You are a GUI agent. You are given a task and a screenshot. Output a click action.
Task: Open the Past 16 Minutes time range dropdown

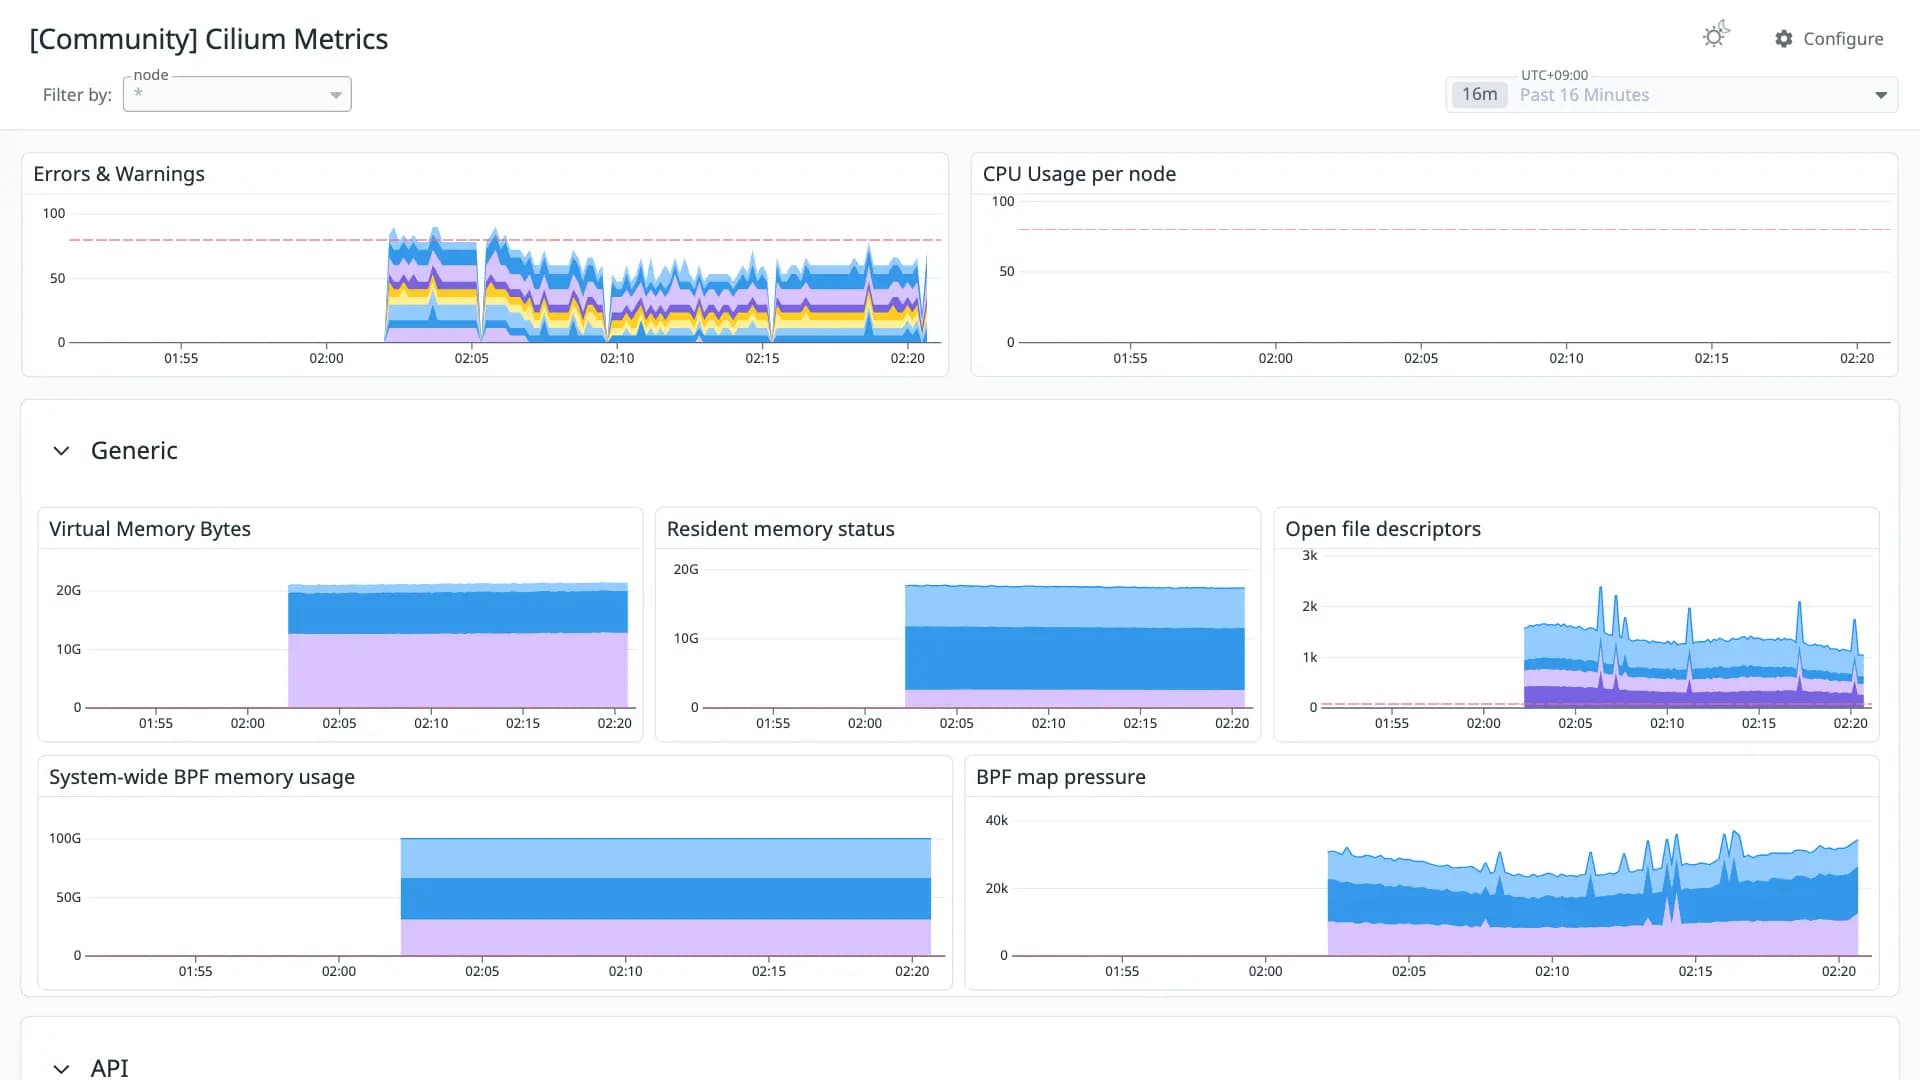point(1671,95)
